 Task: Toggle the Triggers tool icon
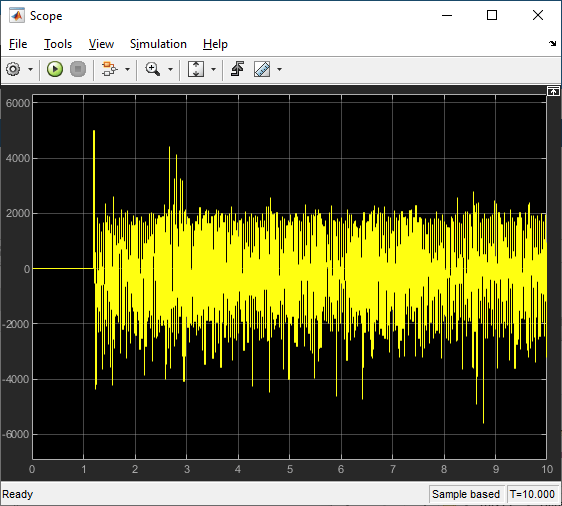[237, 69]
